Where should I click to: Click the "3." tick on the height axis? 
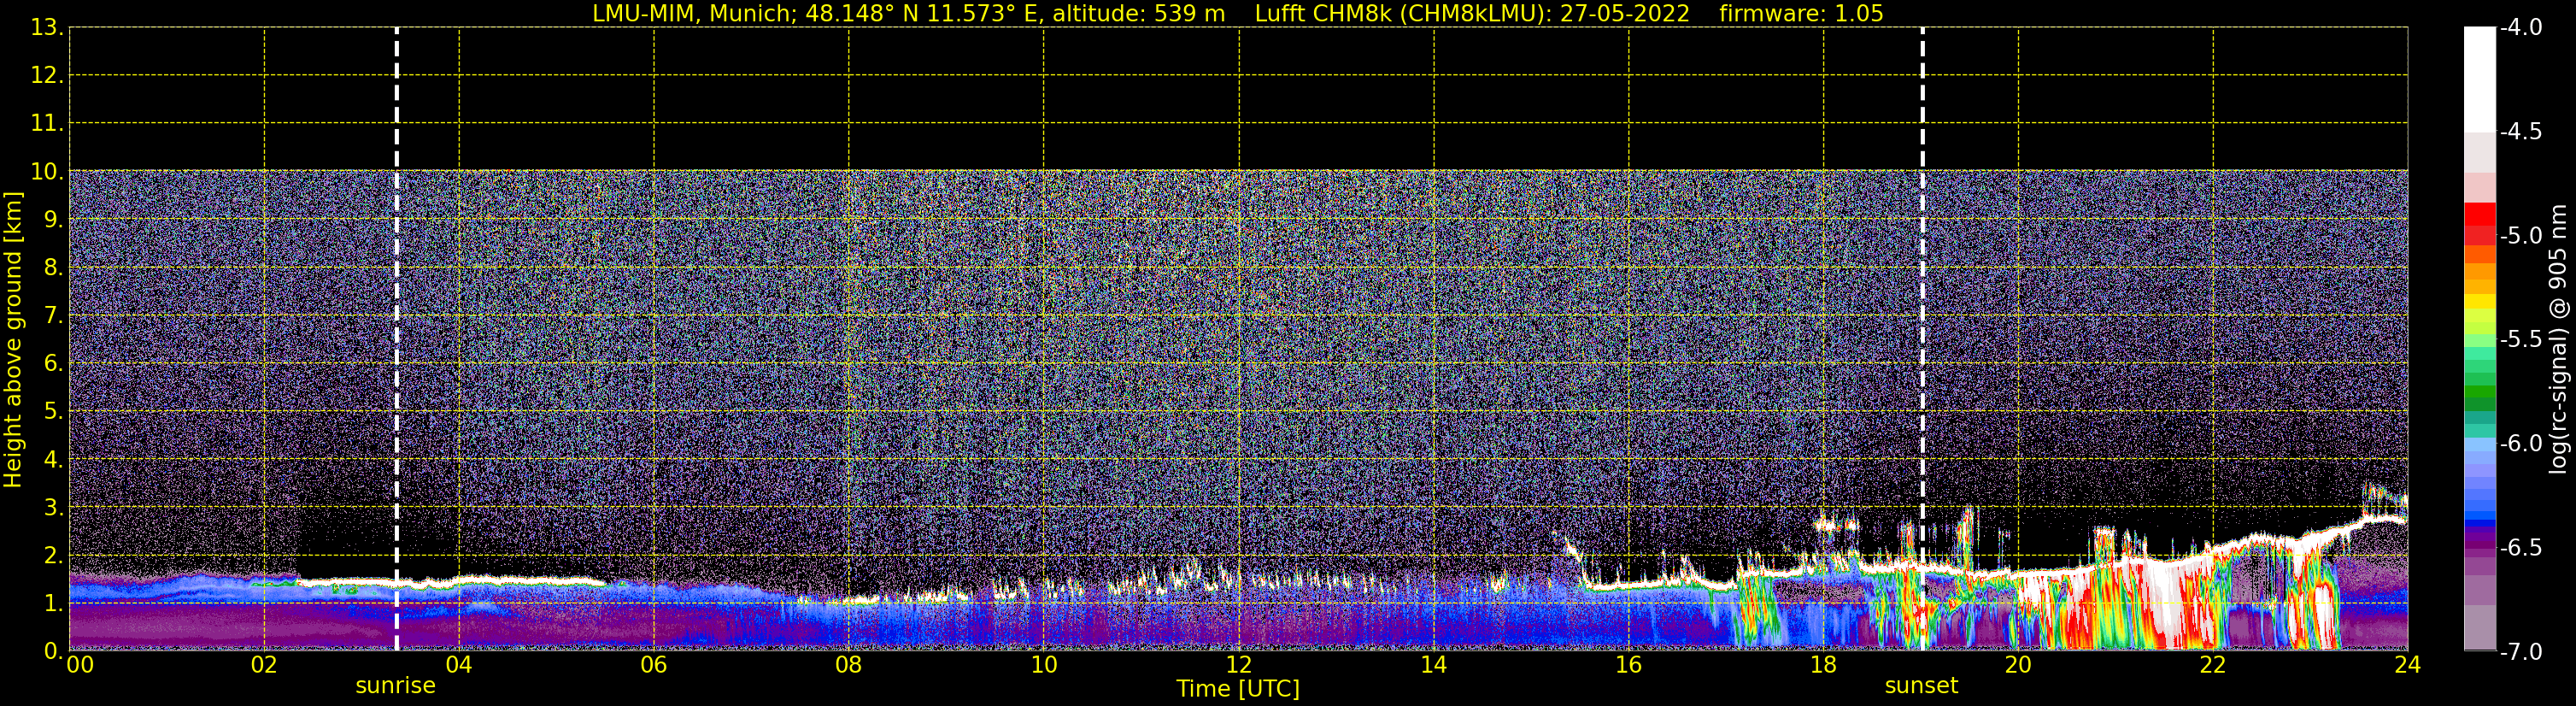tap(53, 508)
